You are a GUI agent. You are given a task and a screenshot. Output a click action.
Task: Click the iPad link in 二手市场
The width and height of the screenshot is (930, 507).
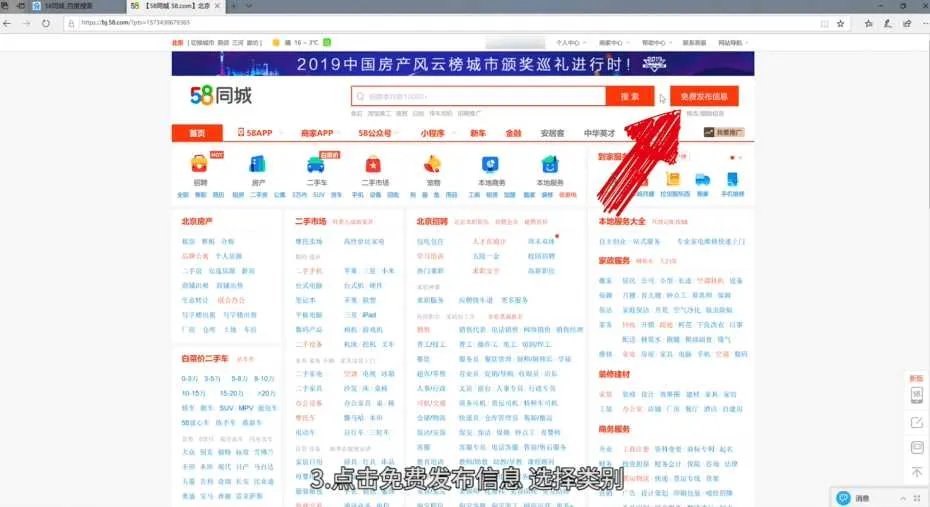pos(369,315)
